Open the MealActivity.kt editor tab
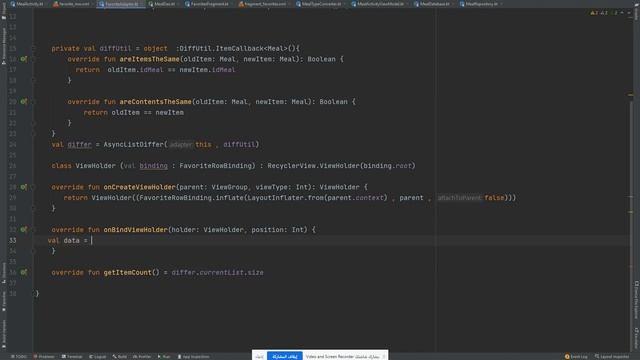Viewport: 640px width, 360px height. [27, 4]
